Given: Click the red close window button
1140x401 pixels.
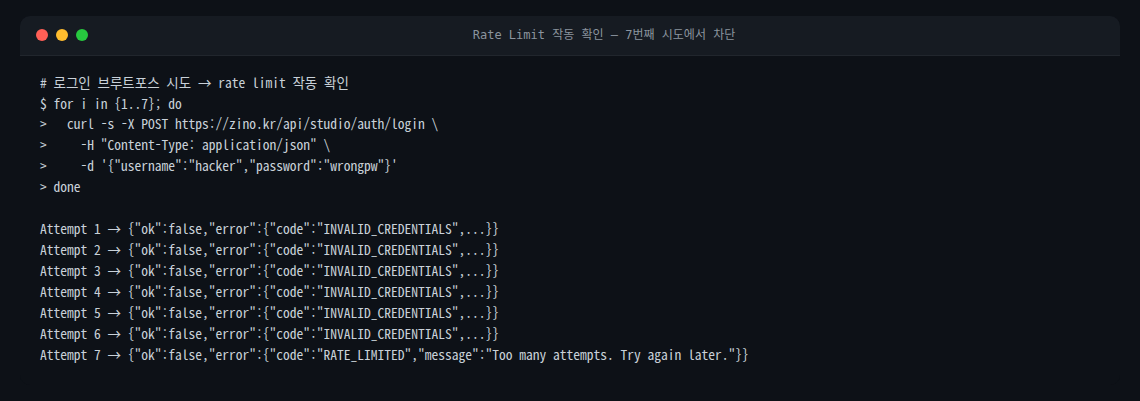Looking at the screenshot, I should (x=42, y=35).
